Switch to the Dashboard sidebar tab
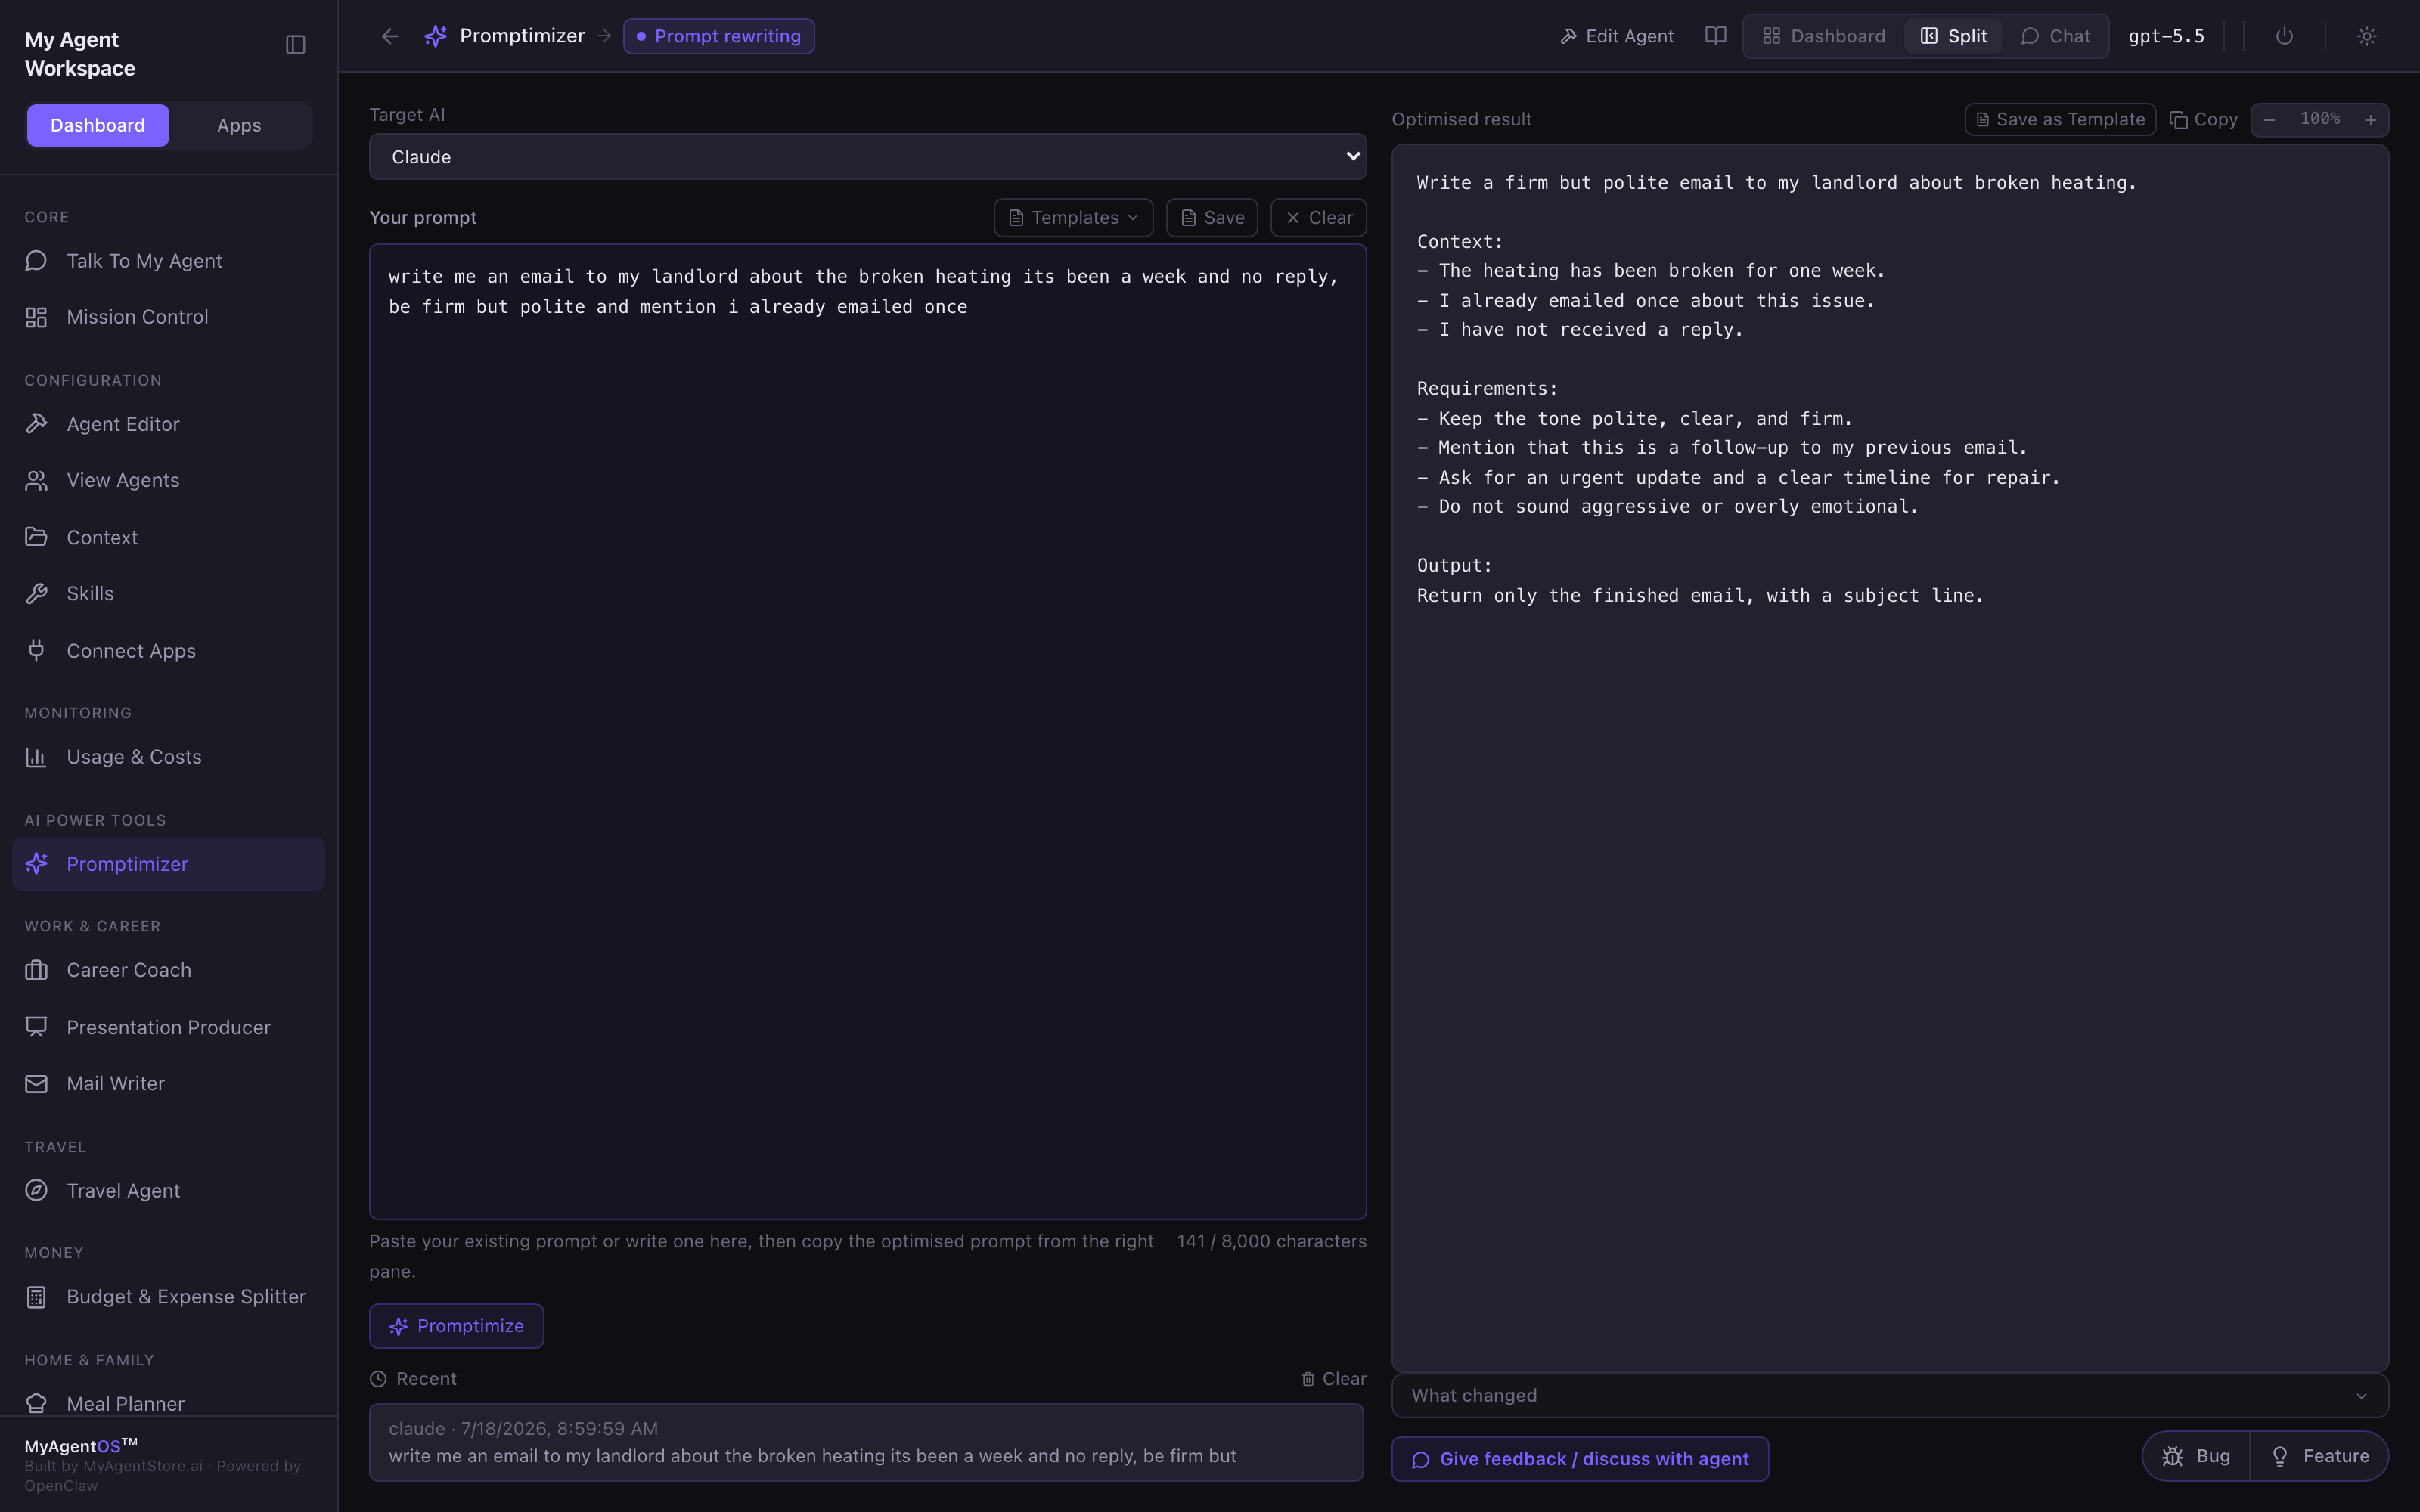Screen dimensions: 2420x1512 click(x=98, y=125)
